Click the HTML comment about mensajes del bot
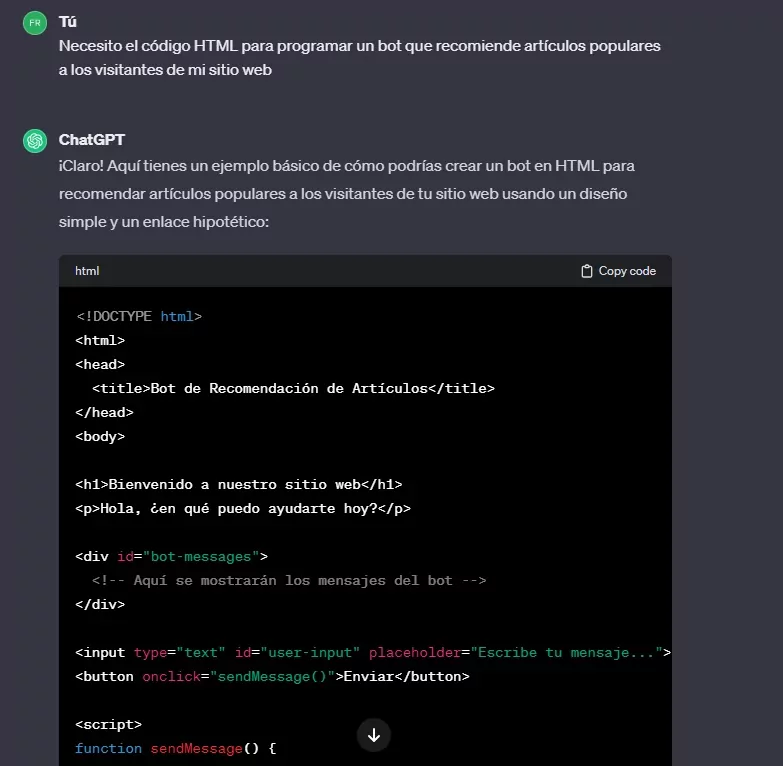This screenshot has height=766, width=783. (x=288, y=580)
